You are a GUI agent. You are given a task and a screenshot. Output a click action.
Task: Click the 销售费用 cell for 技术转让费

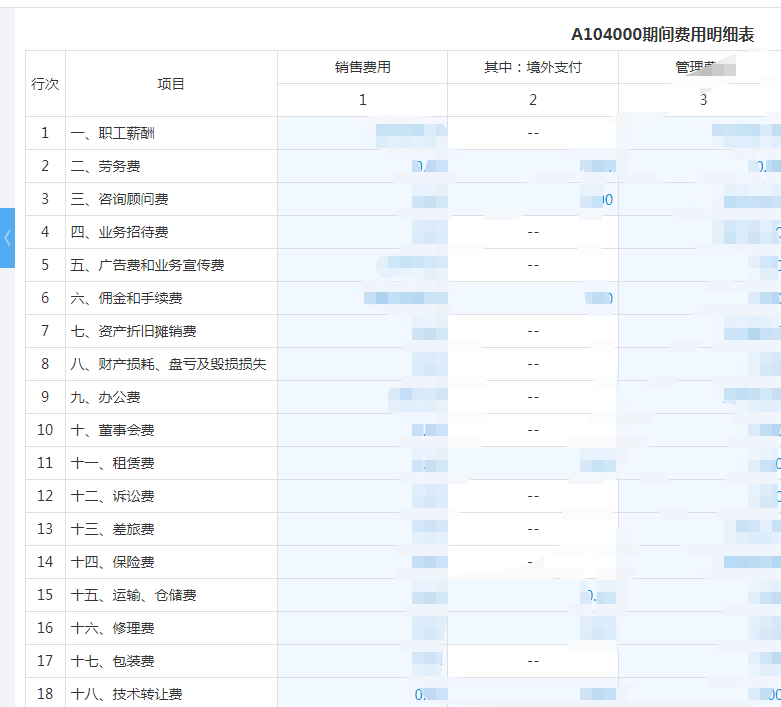362,693
